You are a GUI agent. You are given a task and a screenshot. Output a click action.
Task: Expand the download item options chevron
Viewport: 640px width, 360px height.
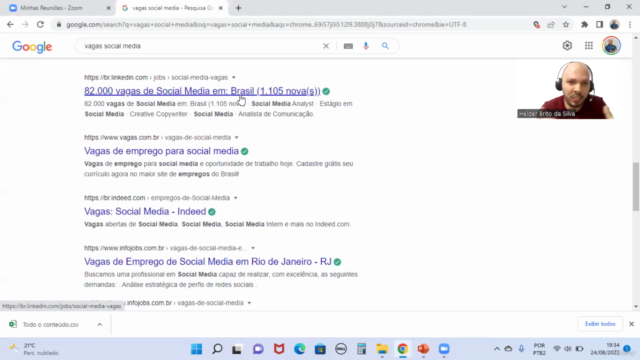[x=100, y=324]
